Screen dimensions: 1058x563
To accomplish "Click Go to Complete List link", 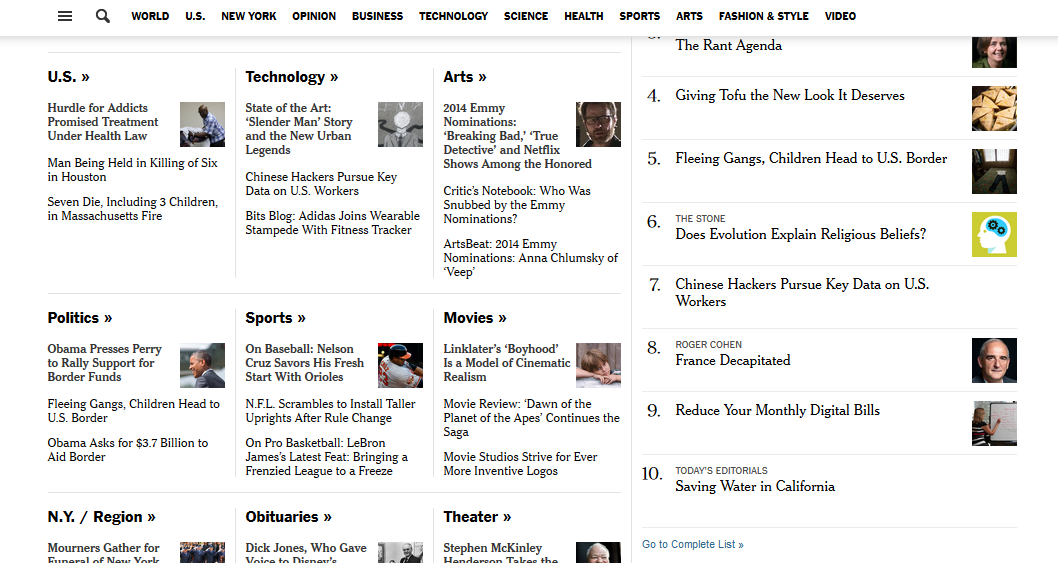I will (x=692, y=545).
